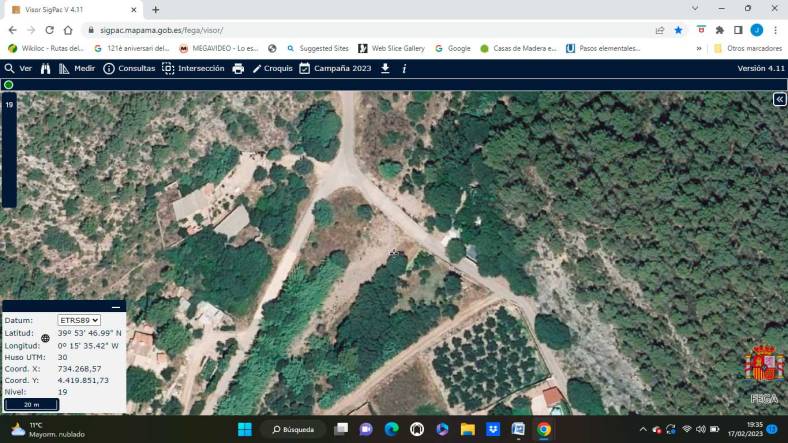The width and height of the screenshot is (788, 443).
Task: Open the Wikiloc bookmark link
Action: [x=47, y=48]
